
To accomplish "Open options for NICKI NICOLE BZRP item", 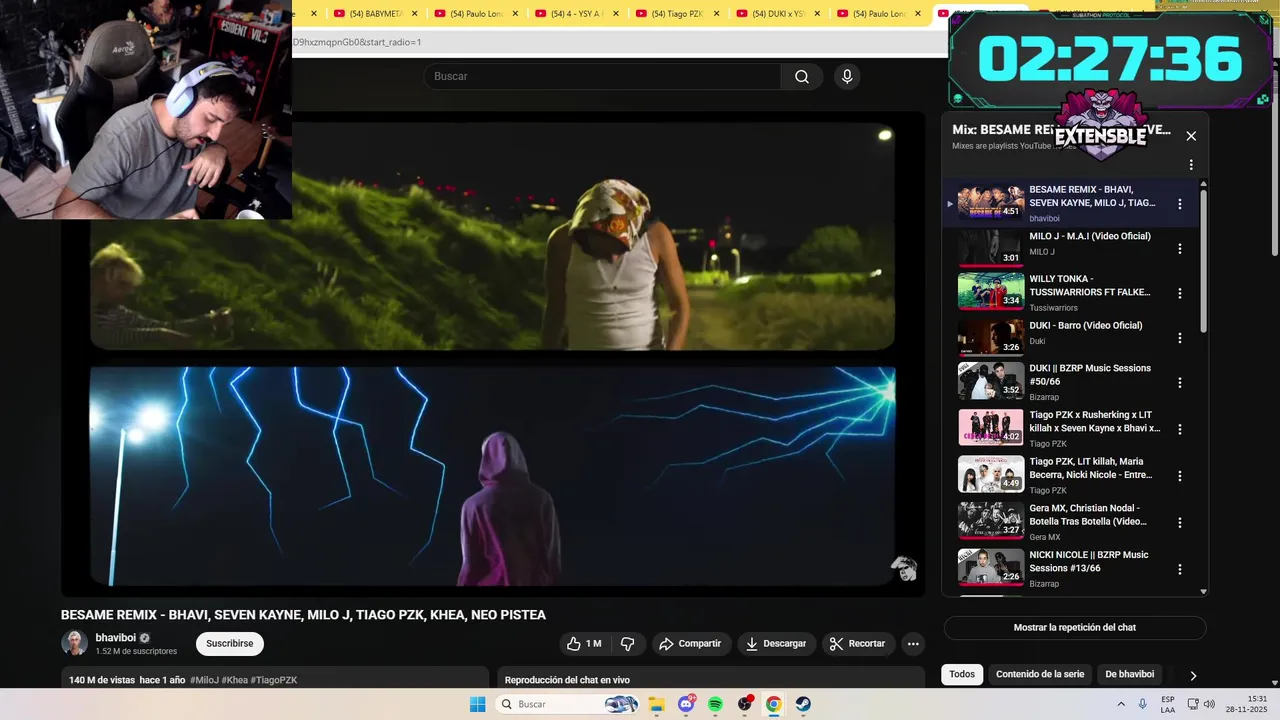I will tap(1180, 569).
